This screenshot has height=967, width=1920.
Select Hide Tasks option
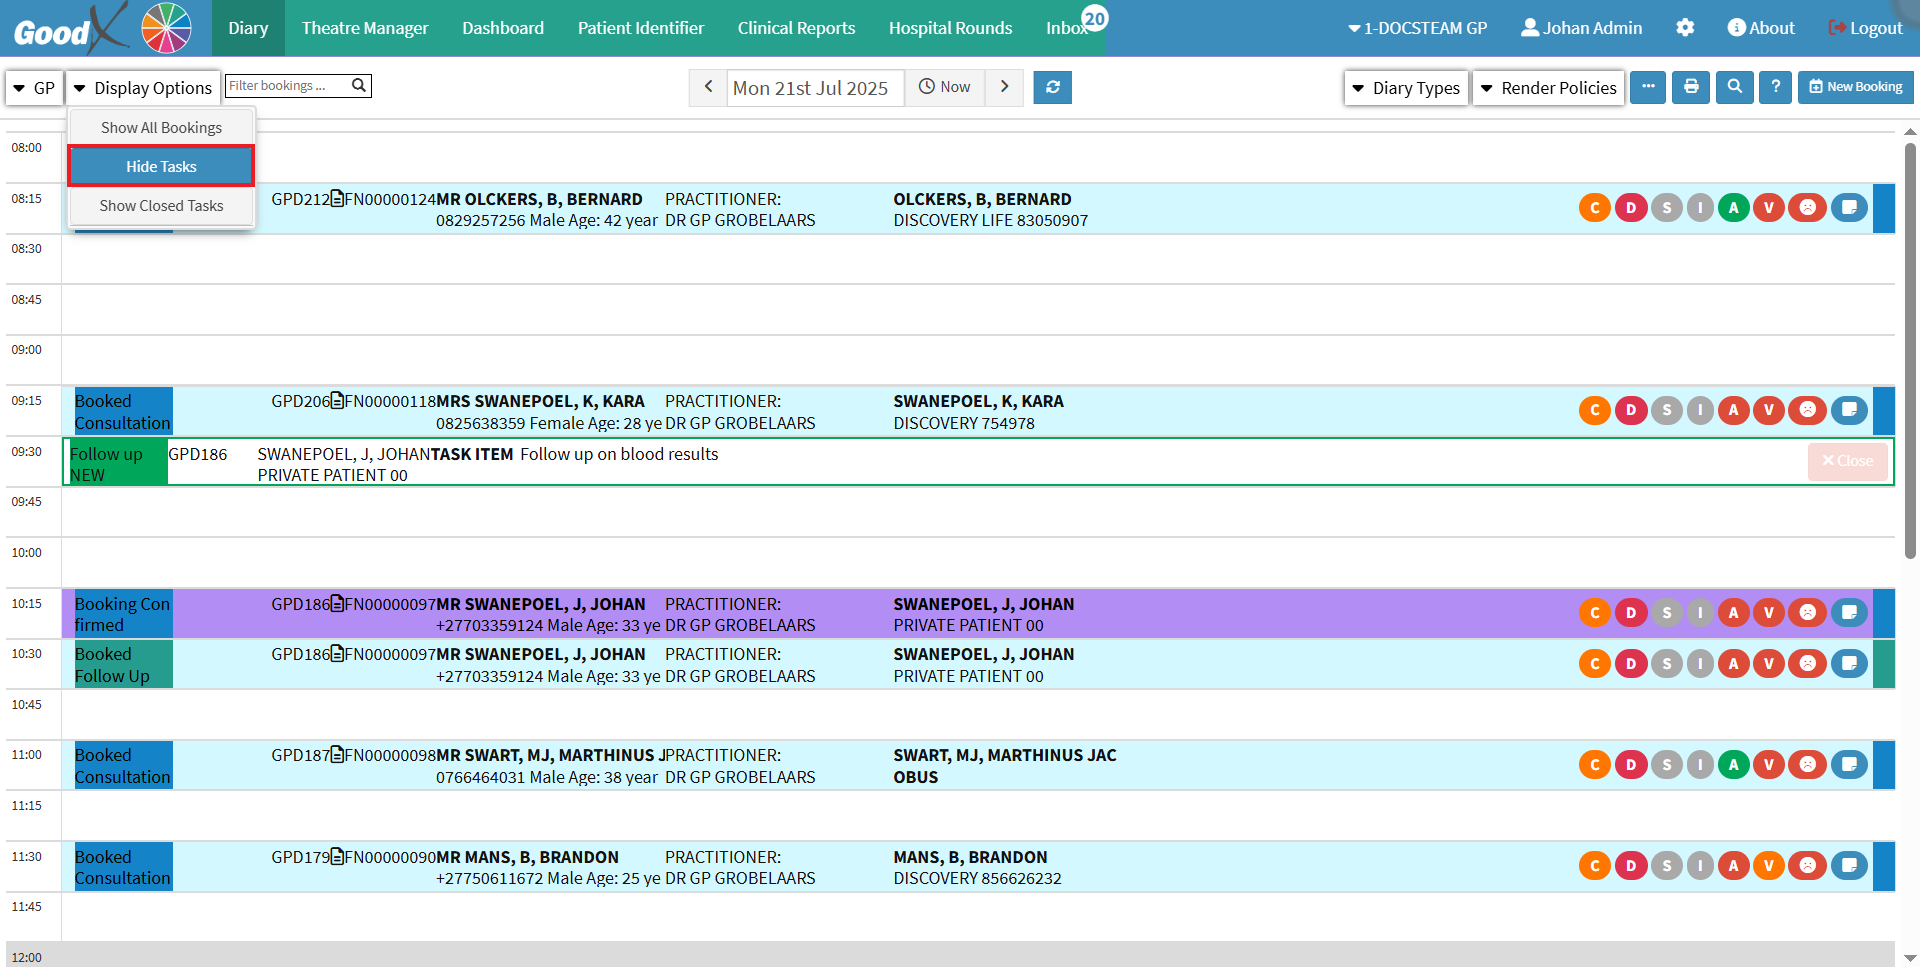[161, 166]
